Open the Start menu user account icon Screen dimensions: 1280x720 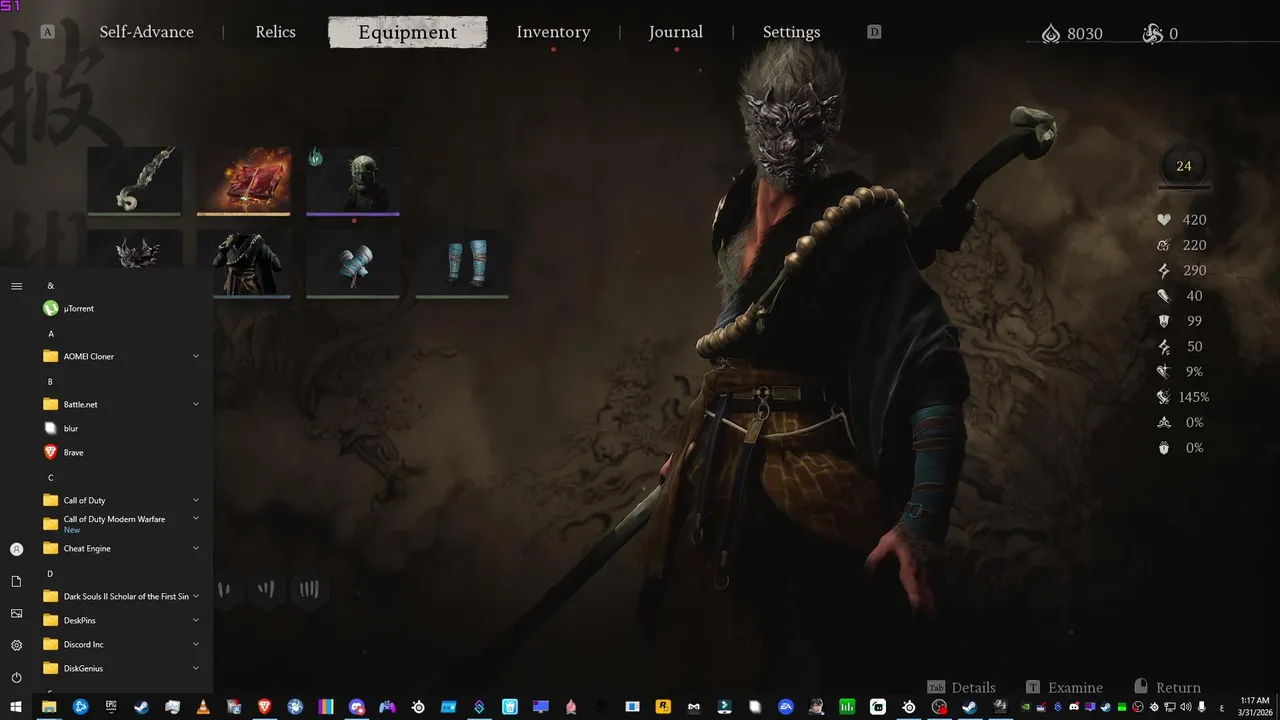point(16,549)
